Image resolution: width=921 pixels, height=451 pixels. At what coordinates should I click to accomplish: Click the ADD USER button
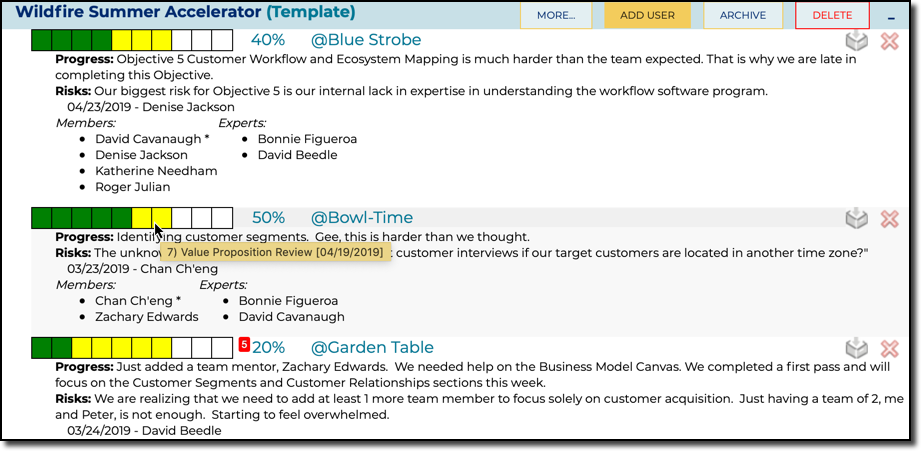(x=647, y=16)
